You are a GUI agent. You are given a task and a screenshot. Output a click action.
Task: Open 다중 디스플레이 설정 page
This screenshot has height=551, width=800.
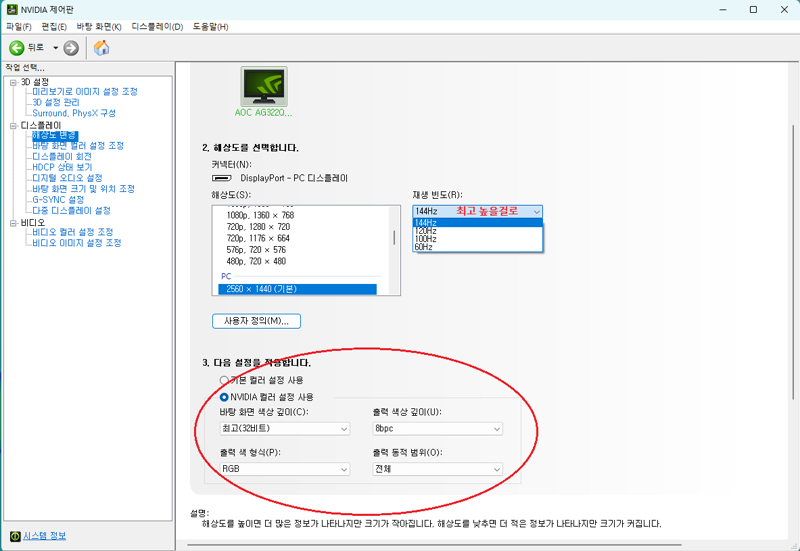pos(71,211)
